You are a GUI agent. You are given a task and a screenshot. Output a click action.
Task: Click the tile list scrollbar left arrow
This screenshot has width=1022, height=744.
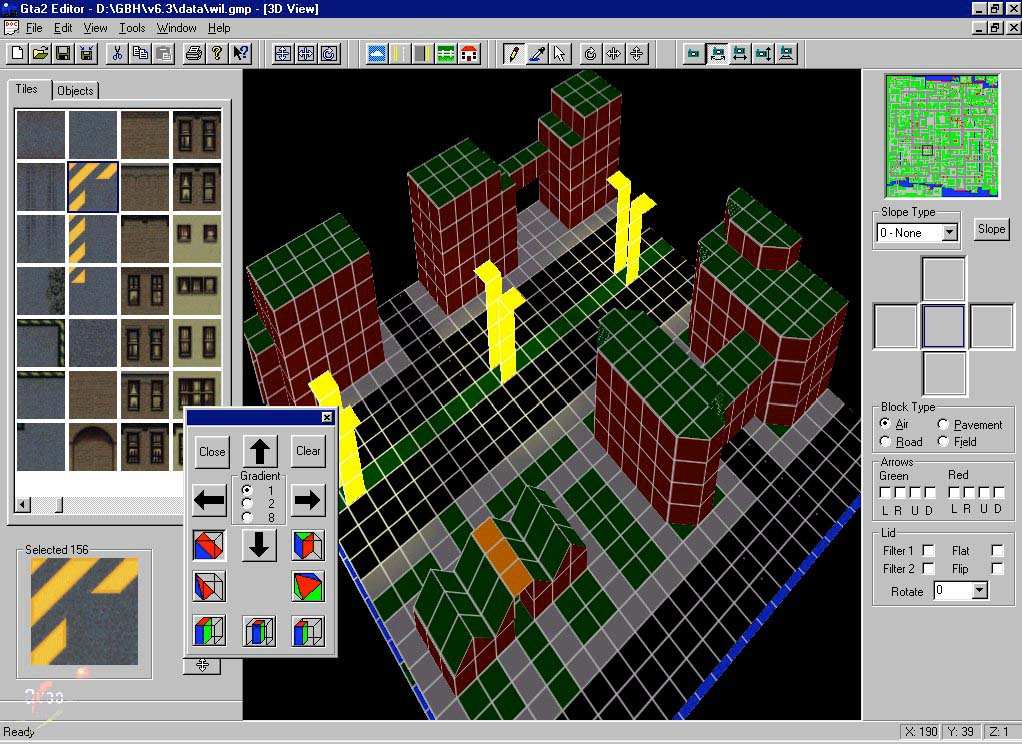23,505
